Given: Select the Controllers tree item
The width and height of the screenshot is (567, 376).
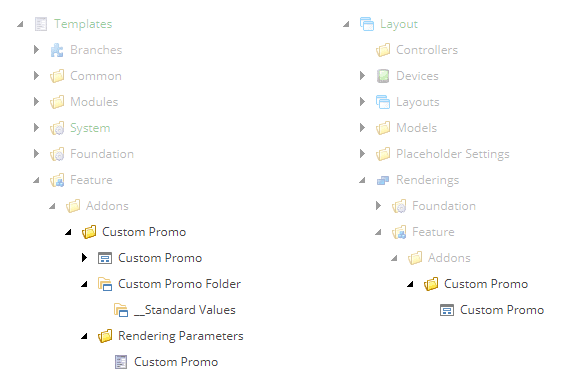Looking at the screenshot, I should (x=427, y=50).
